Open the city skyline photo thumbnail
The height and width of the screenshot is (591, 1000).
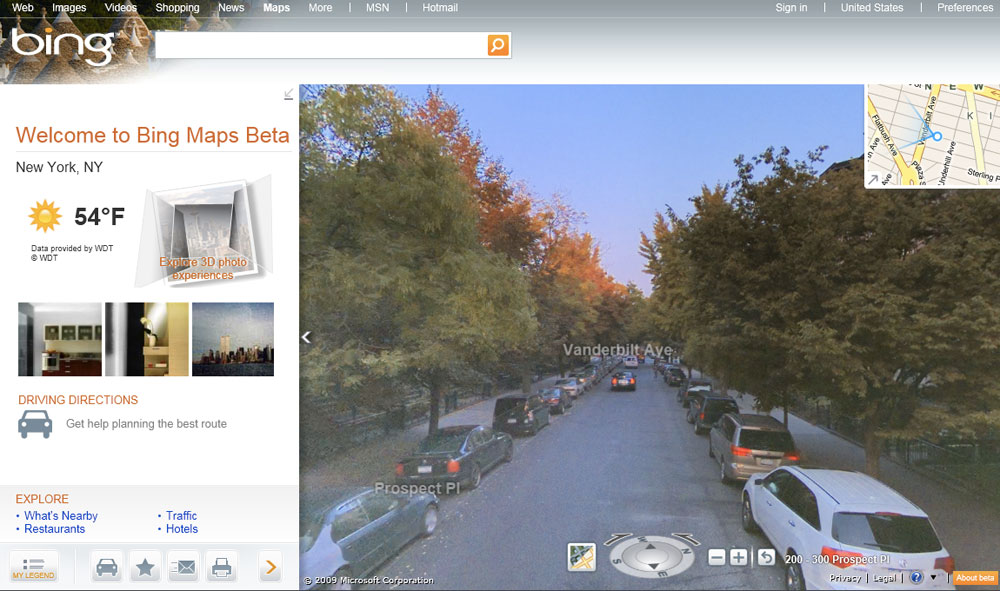pyautogui.click(x=233, y=339)
